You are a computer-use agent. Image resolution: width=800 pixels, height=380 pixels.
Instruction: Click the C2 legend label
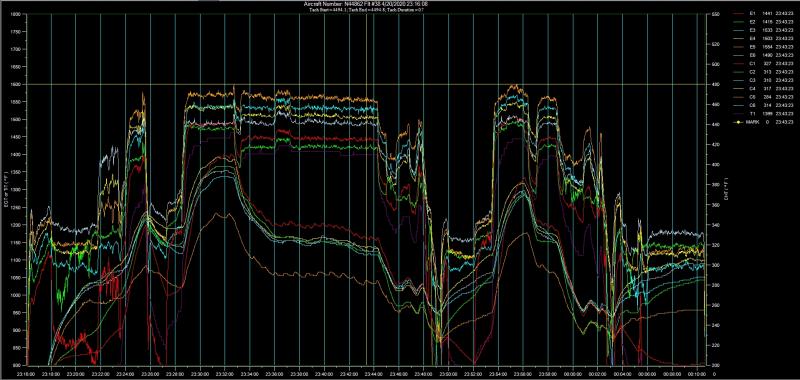pos(753,72)
